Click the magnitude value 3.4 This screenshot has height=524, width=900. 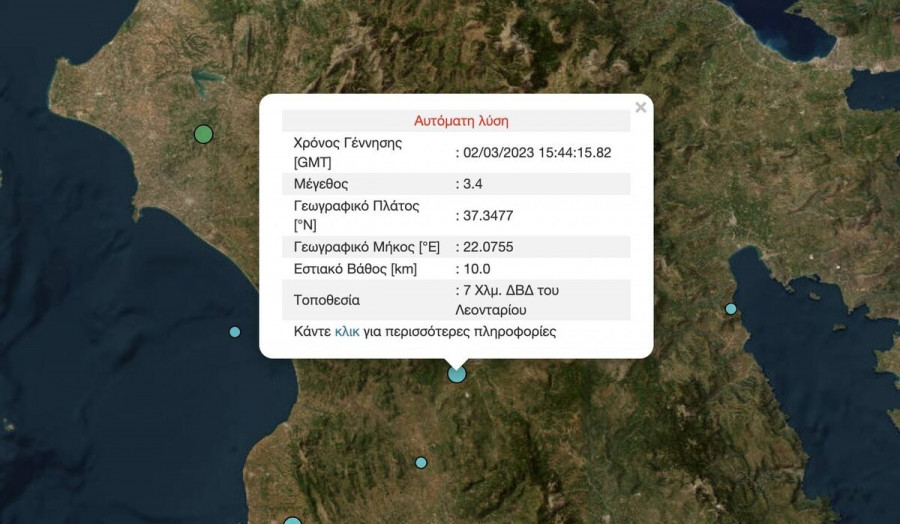point(472,184)
